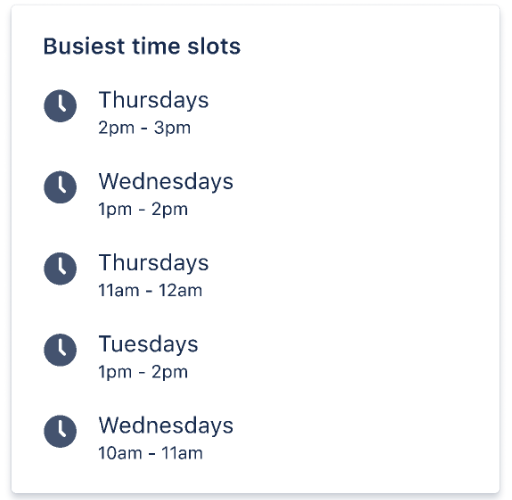
Task: Click the clock icon next to Wednesdays 1pm slot
Action: click(x=60, y=187)
